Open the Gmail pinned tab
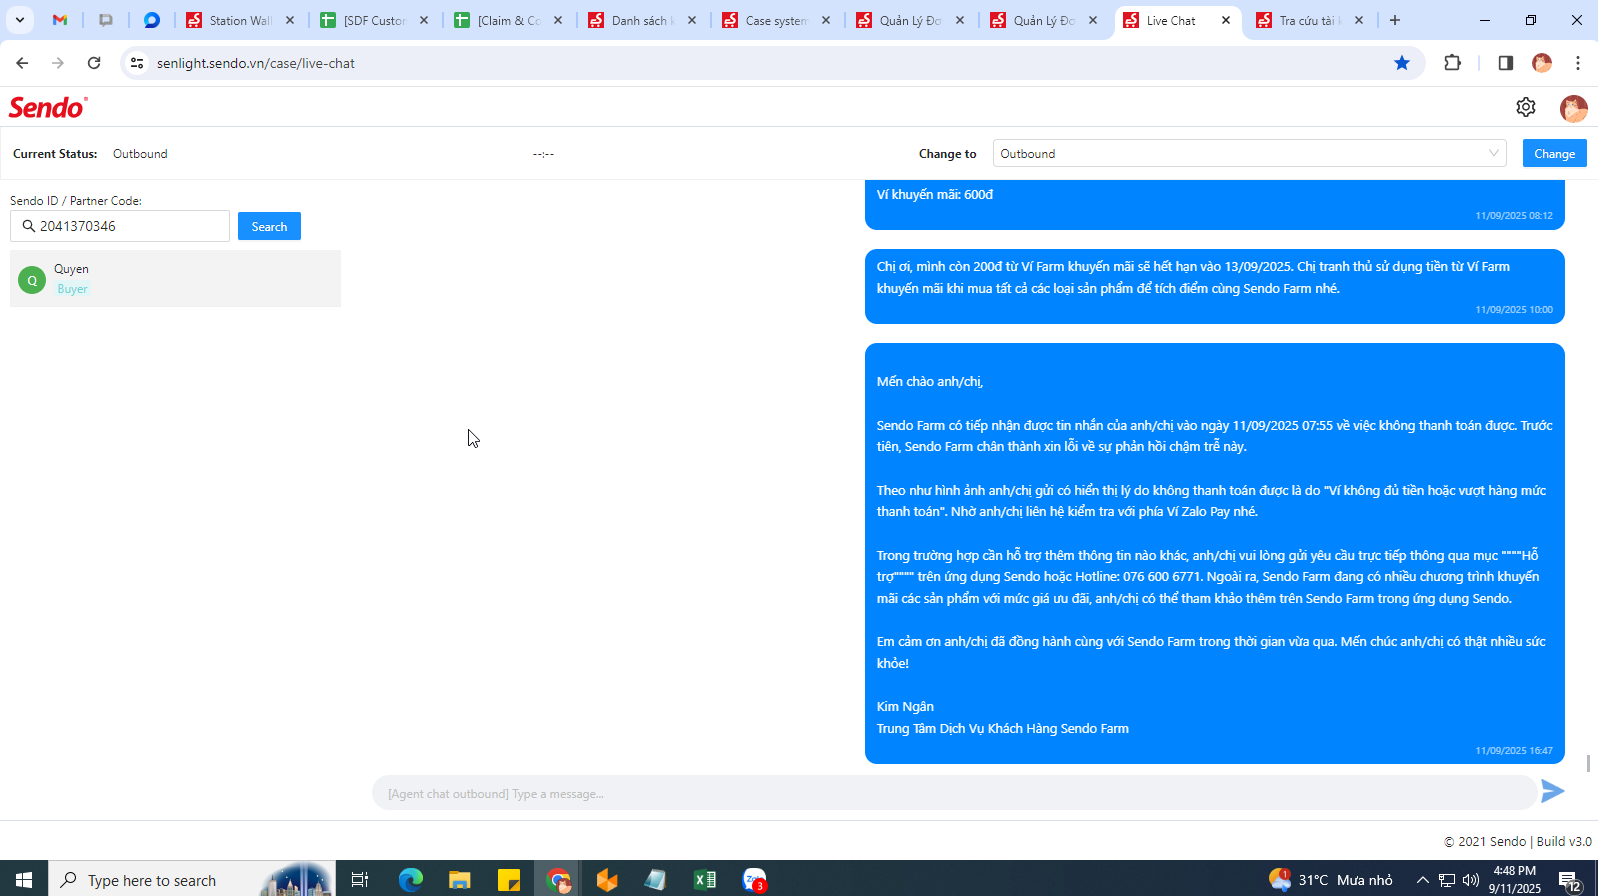This screenshot has width=1598, height=896. pos(60,20)
